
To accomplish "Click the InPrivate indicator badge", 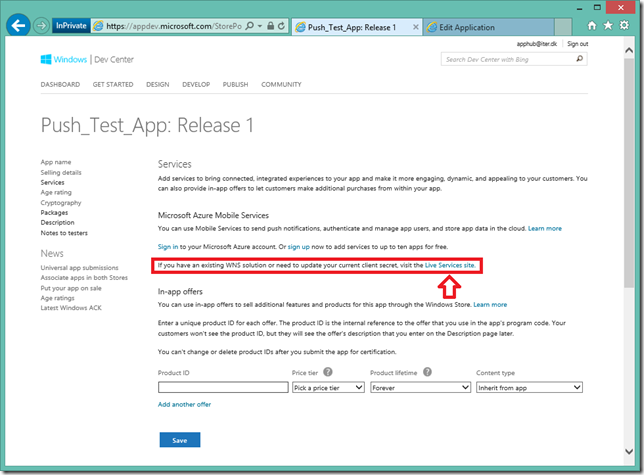I will tap(71, 25).
